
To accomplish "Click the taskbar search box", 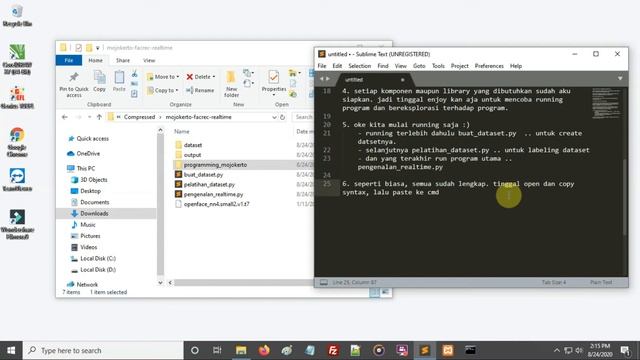I will point(104,350).
